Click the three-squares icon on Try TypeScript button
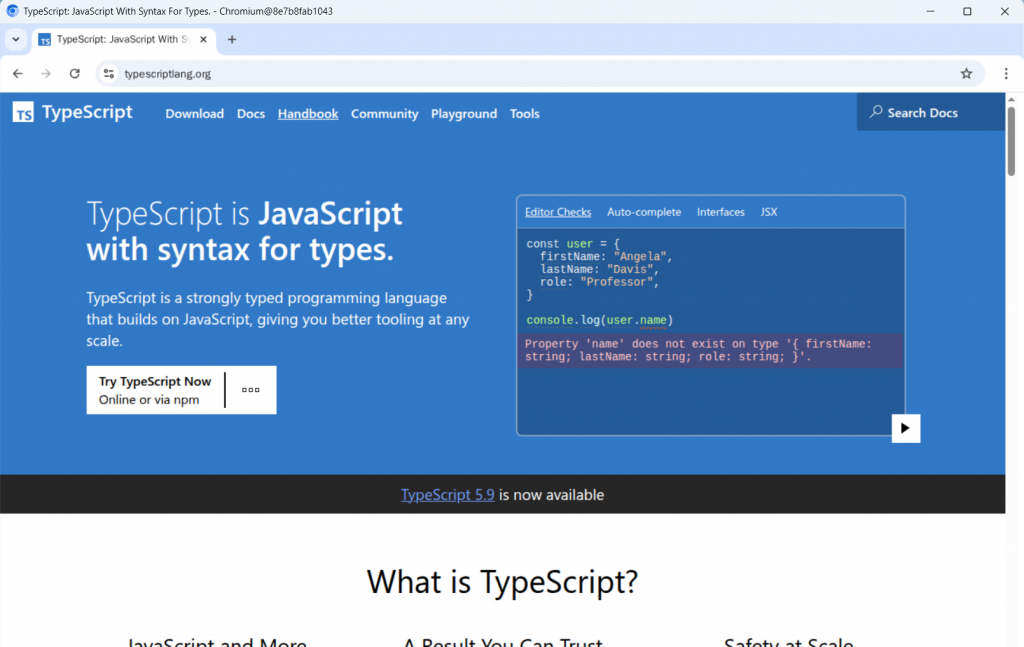The height and width of the screenshot is (647, 1024). pos(251,390)
